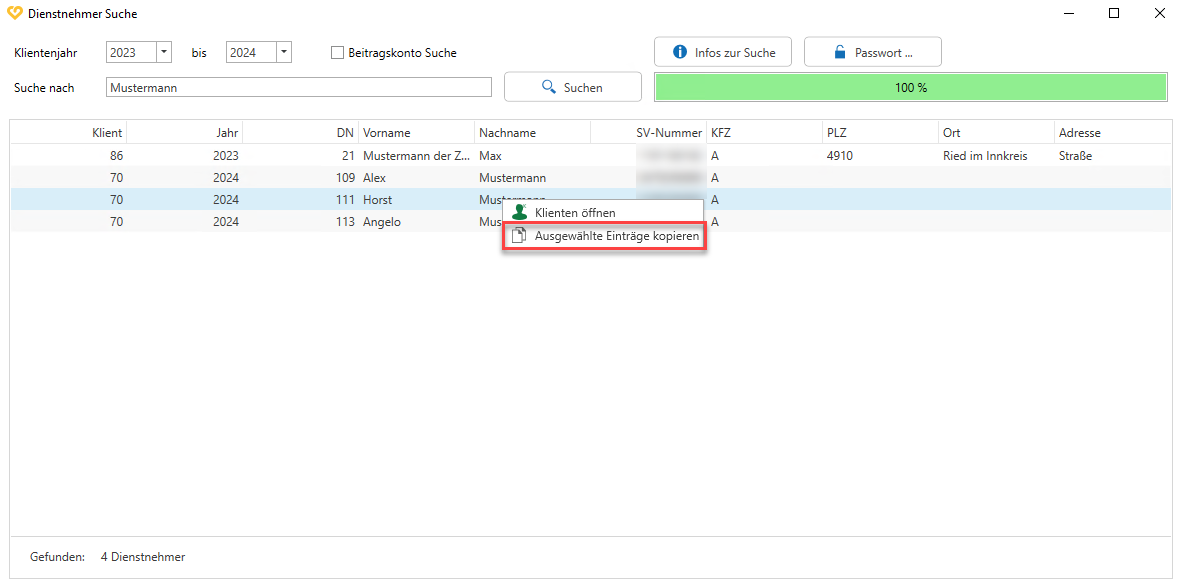
Task: Click the green 100 % progress bar
Action: (x=910, y=87)
